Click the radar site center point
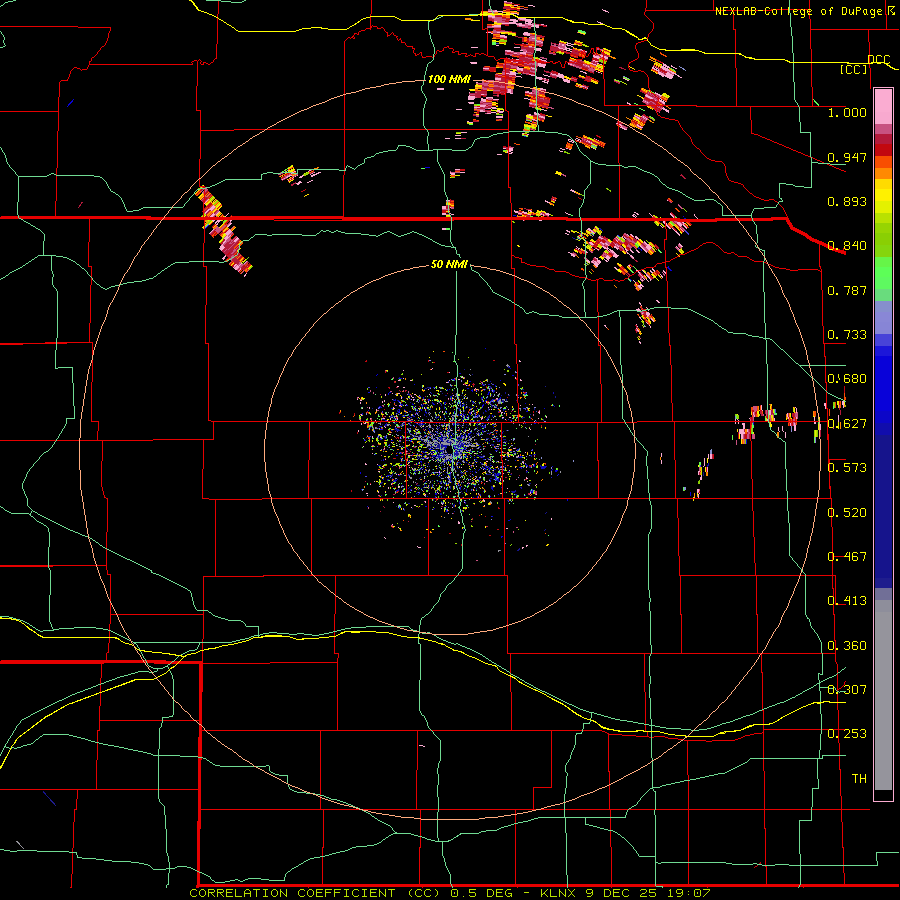900x900 pixels. coord(449,451)
